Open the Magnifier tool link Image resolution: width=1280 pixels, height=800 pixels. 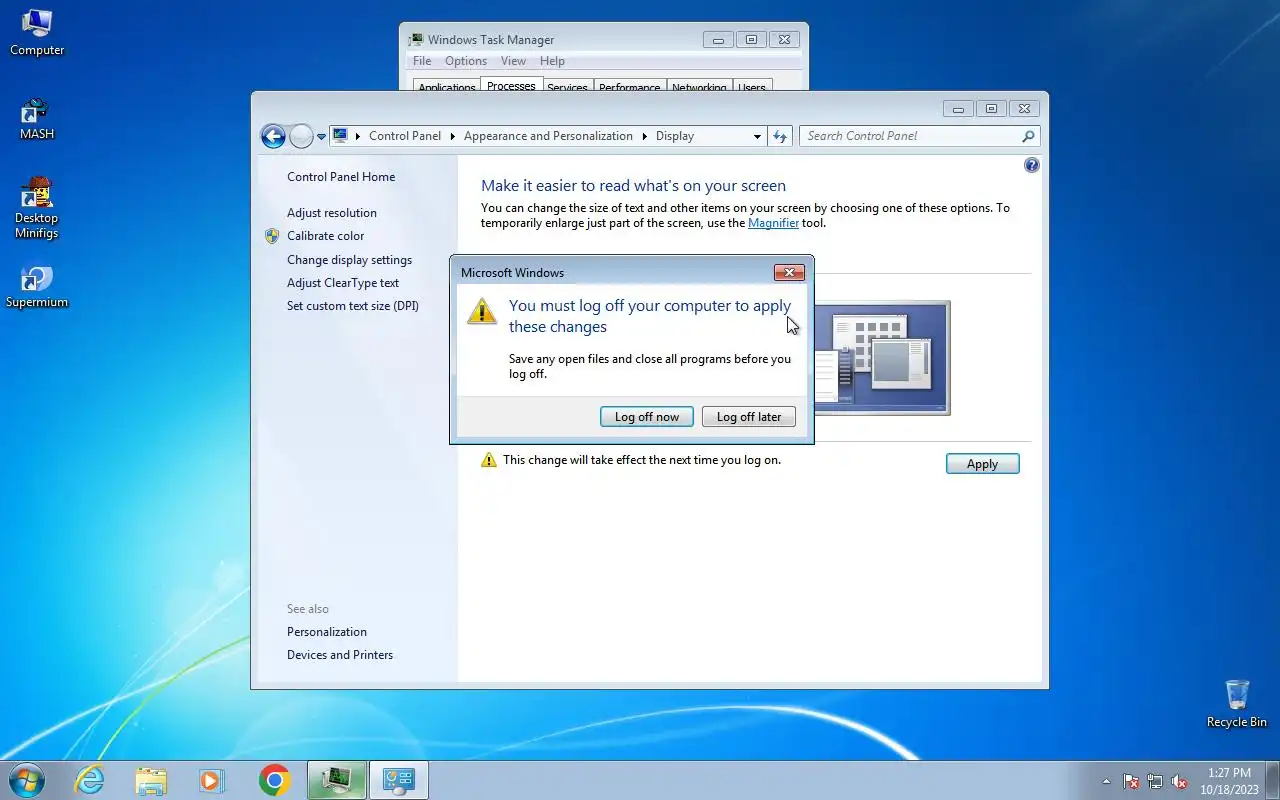tap(773, 223)
